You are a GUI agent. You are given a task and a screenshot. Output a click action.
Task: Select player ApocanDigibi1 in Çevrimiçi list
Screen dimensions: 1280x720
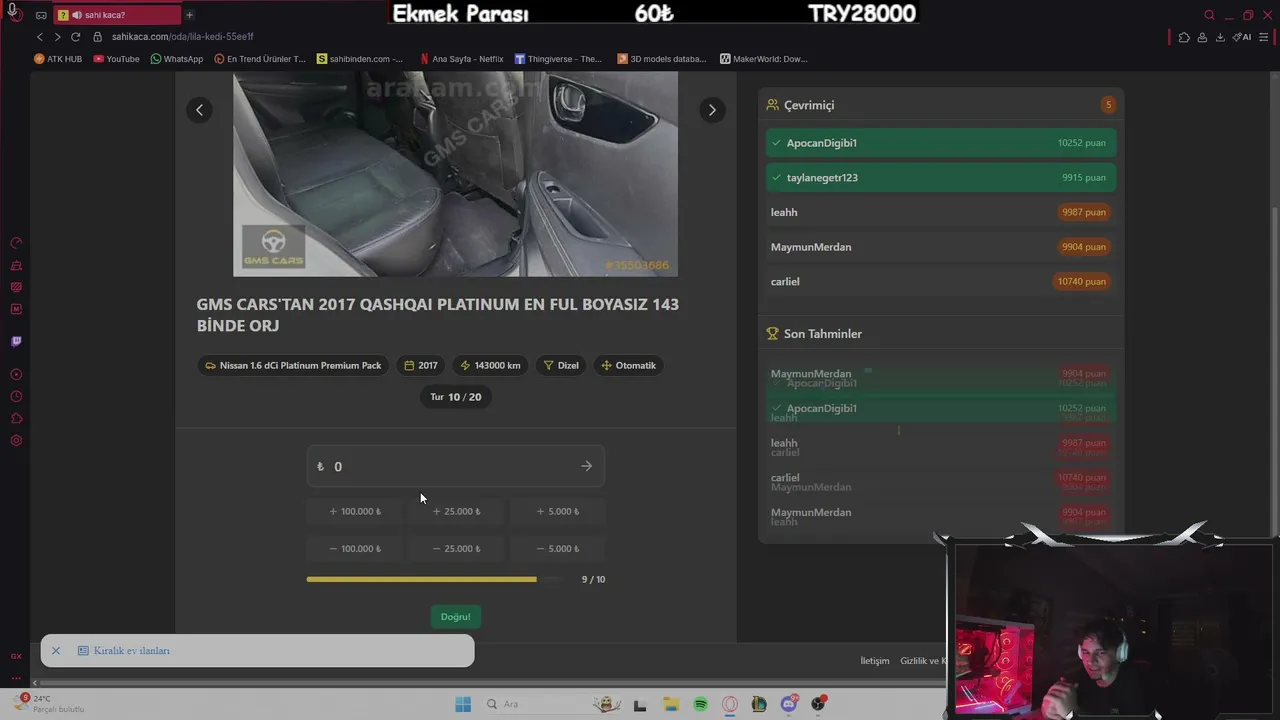point(941,143)
